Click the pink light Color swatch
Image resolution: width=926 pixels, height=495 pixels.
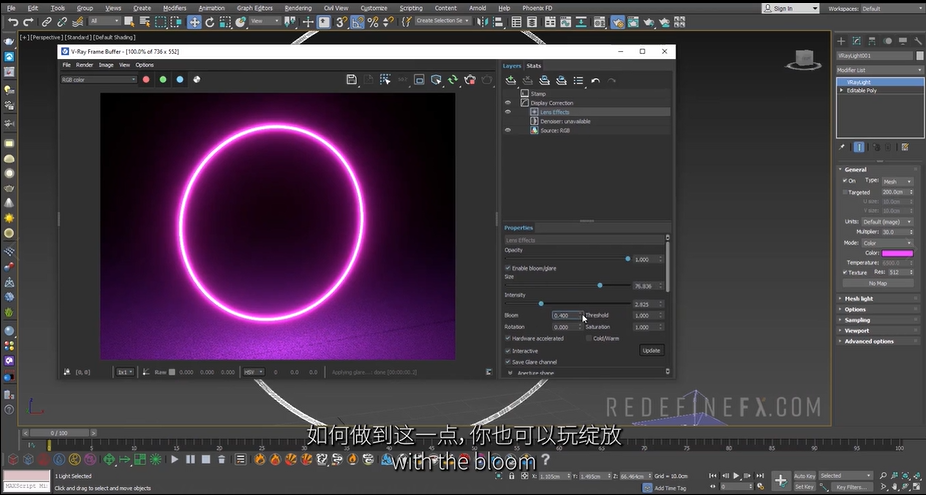point(898,253)
